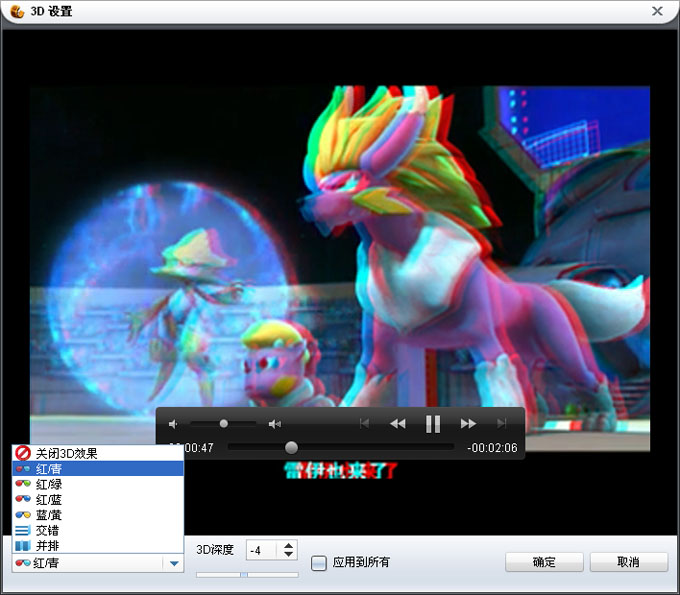680x595 pixels.
Task: Click the interlaced lines icon
Action: coord(23,530)
